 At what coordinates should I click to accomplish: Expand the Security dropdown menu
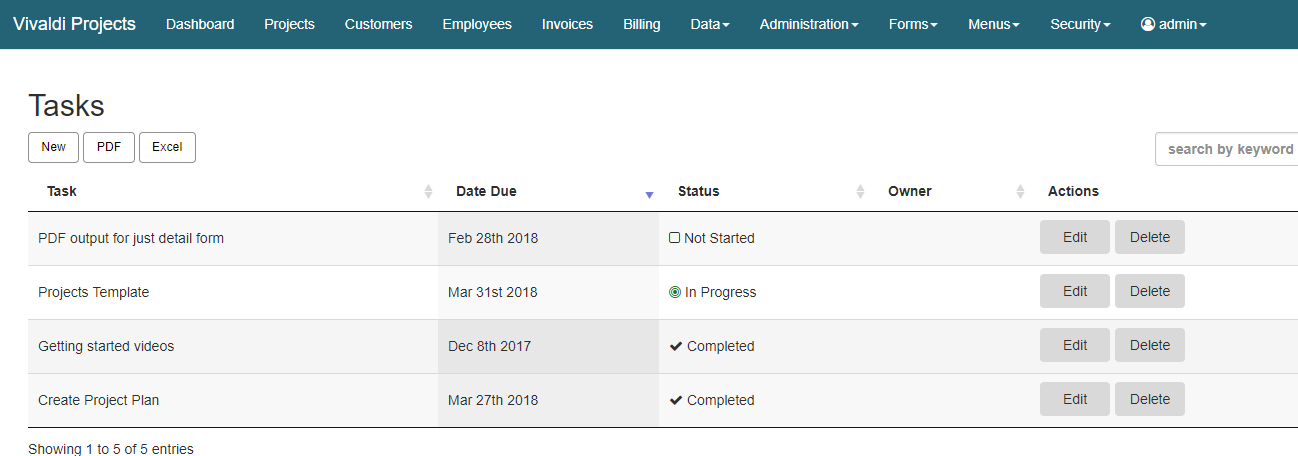[1080, 24]
